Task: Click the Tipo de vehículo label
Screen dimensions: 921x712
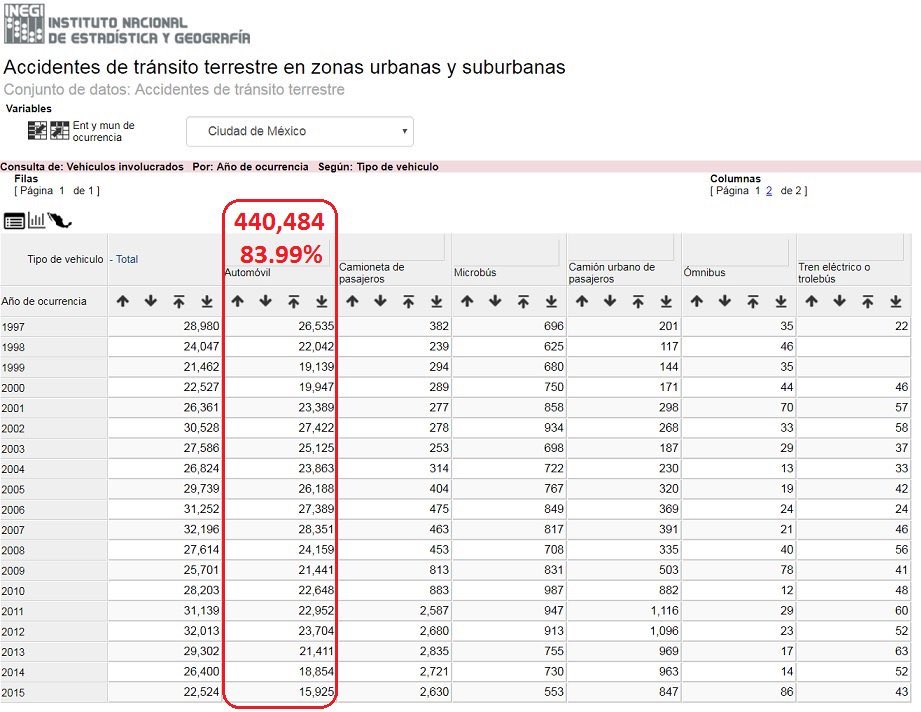Action: click(65, 259)
